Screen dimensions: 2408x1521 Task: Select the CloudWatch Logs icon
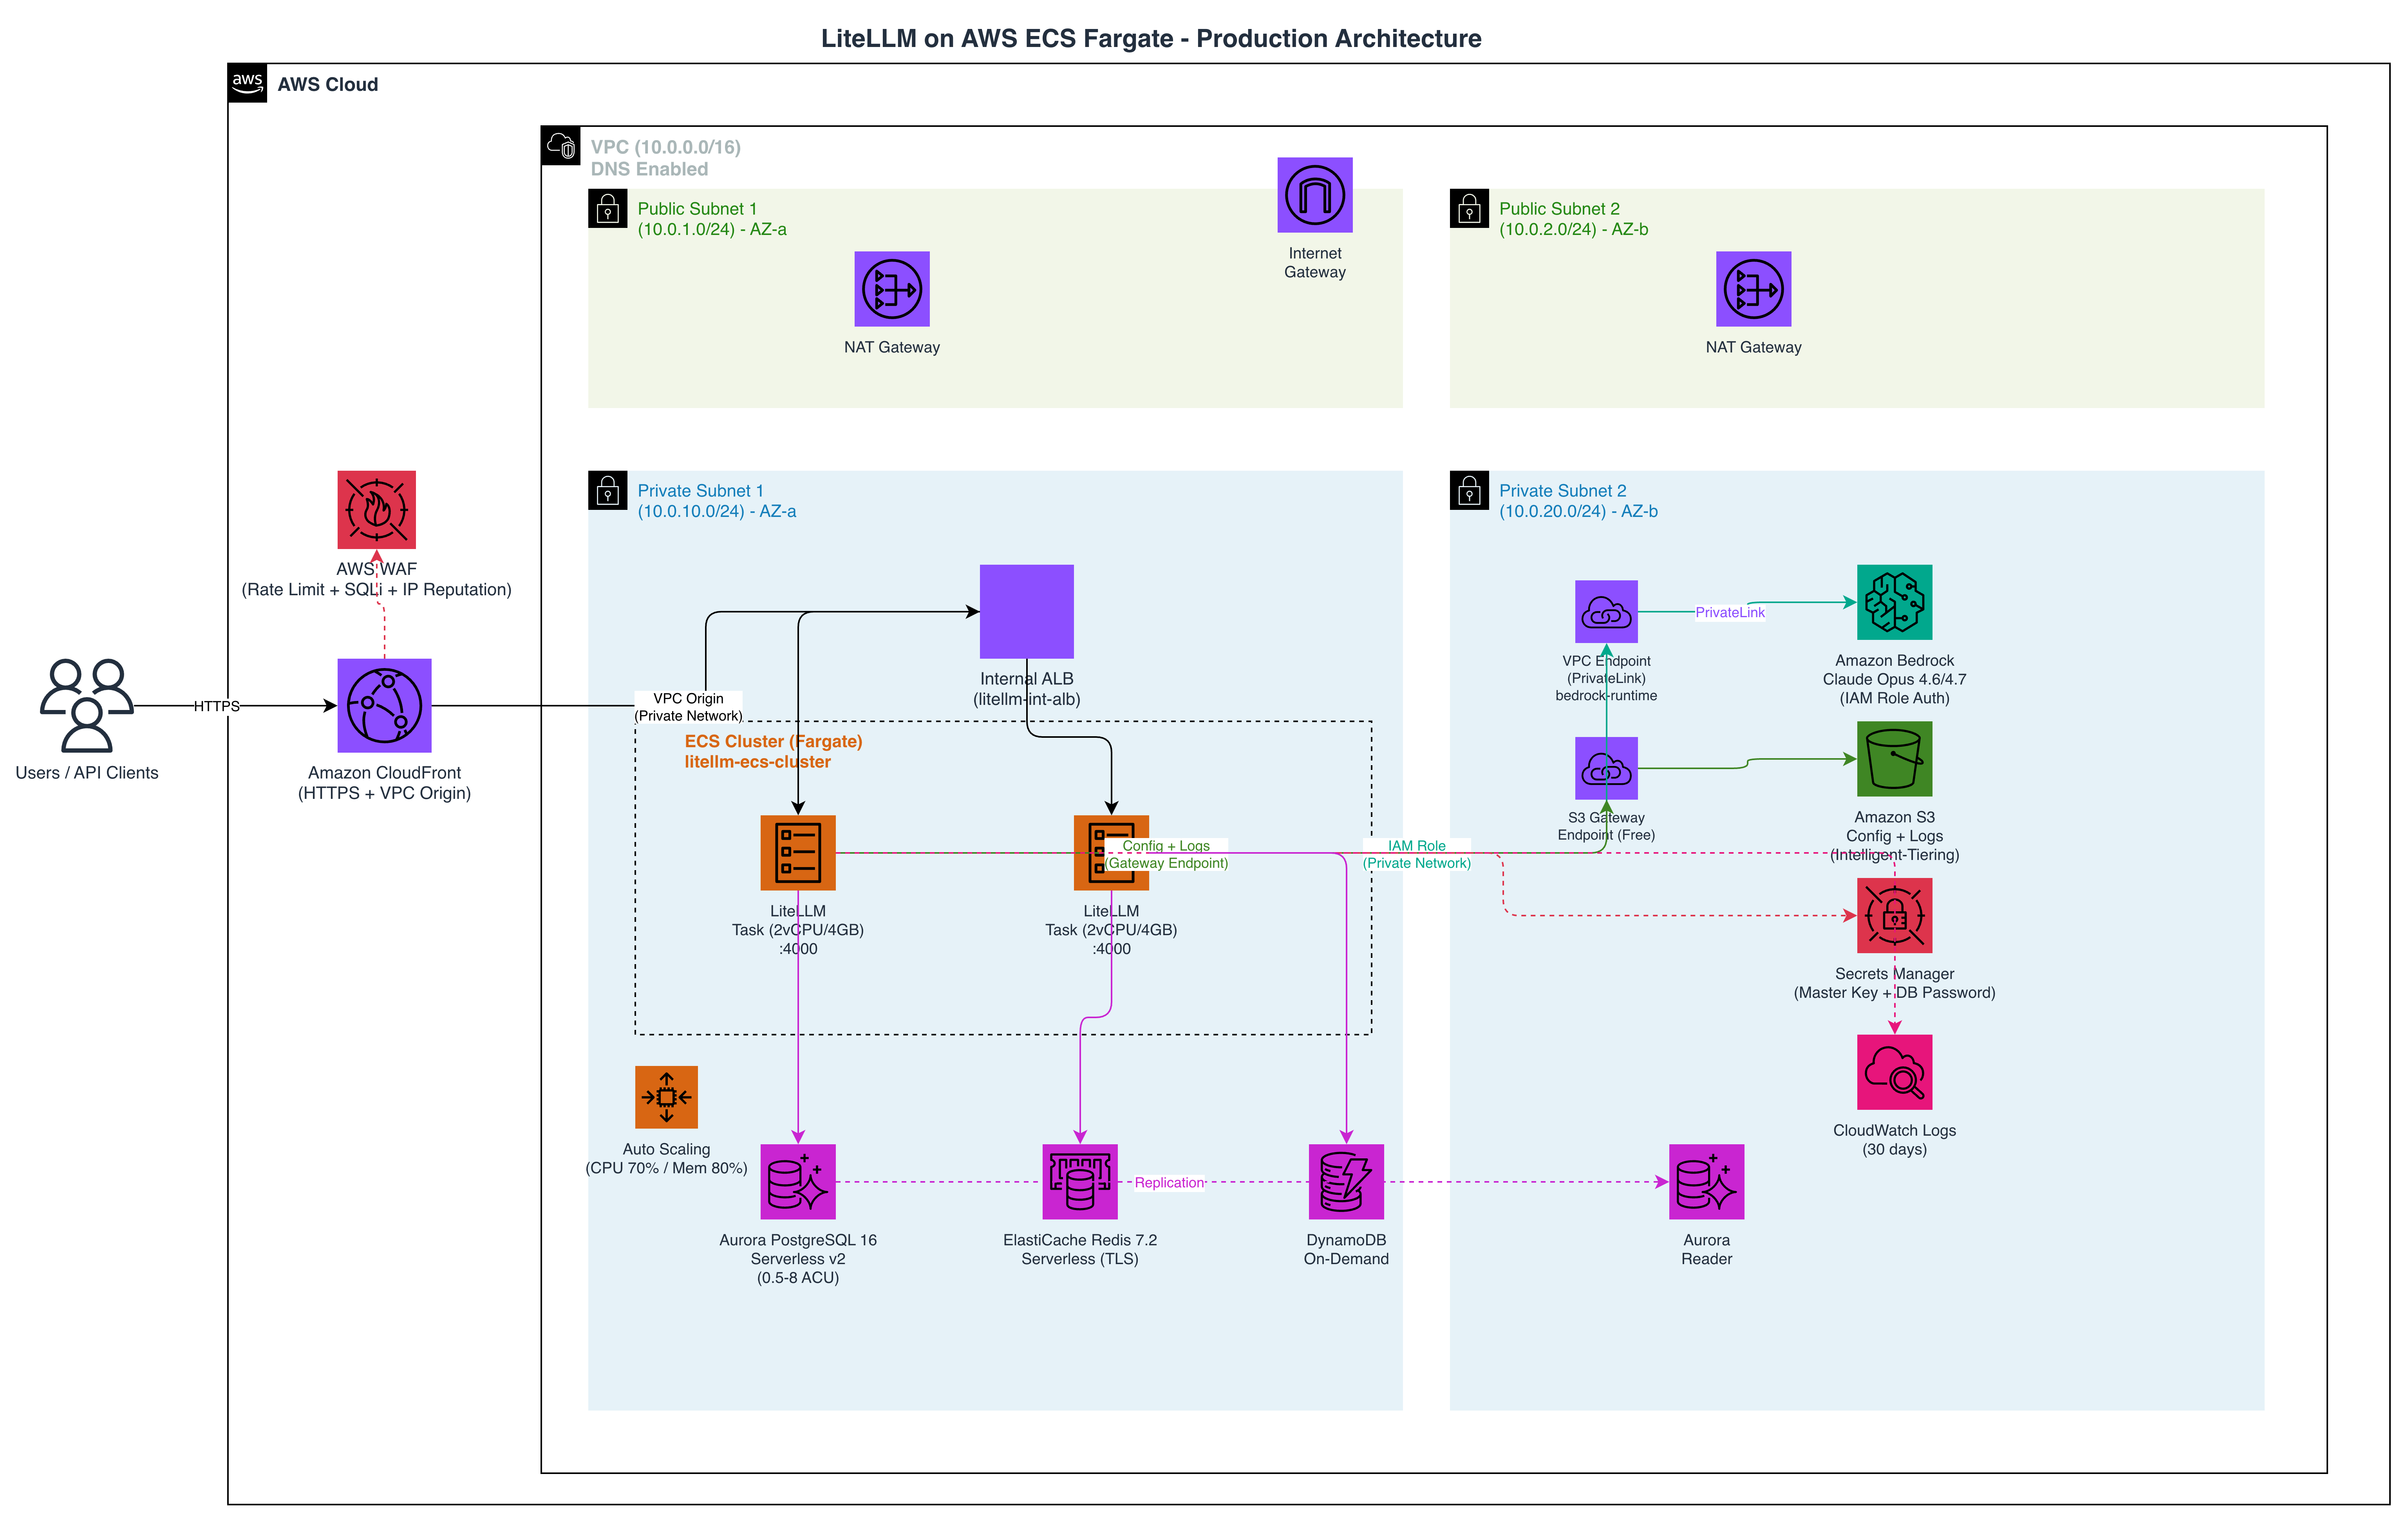pos(1894,1072)
